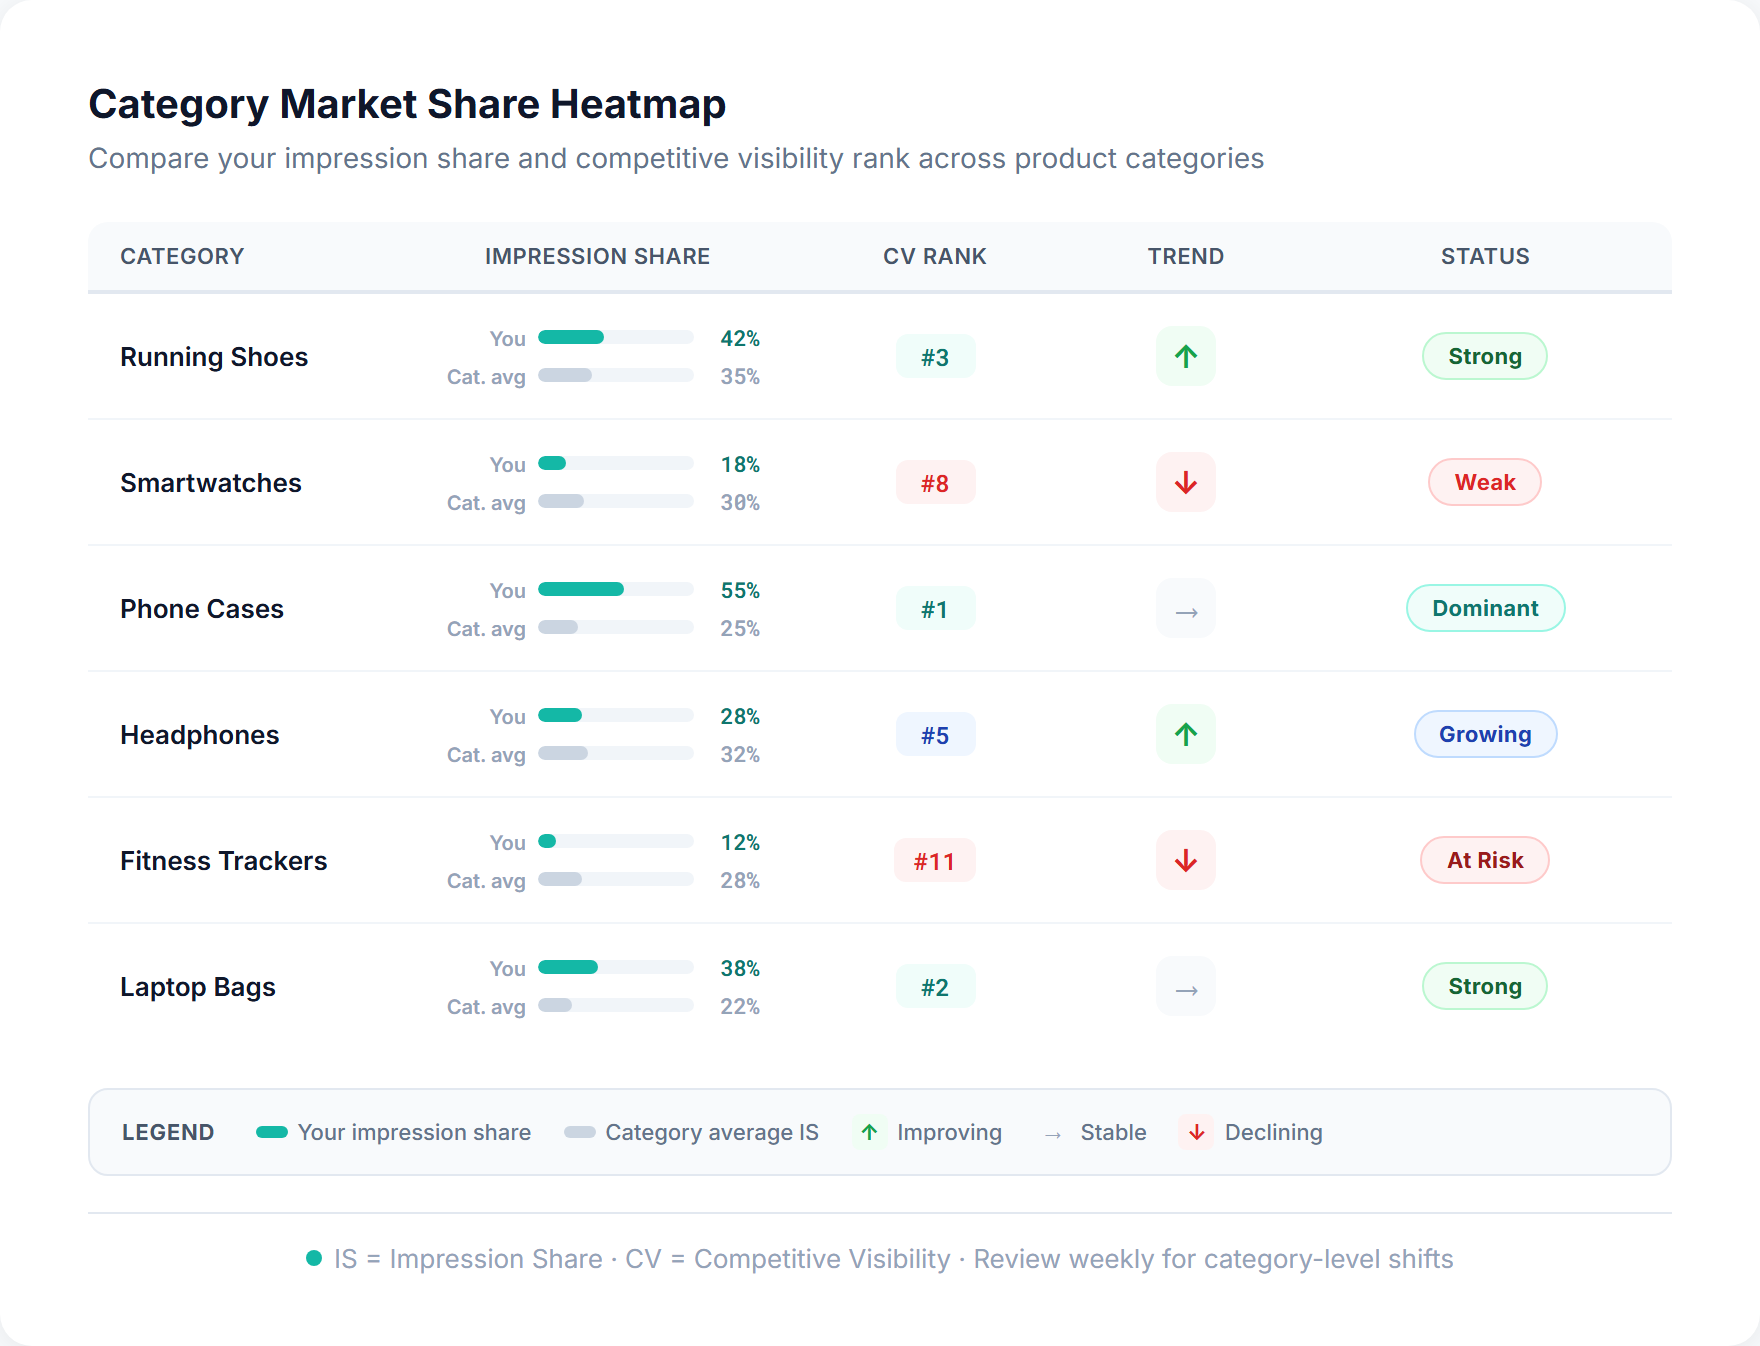The height and width of the screenshot is (1346, 1760).
Task: Click the At Risk status for Fitness Trackers
Action: click(1484, 860)
